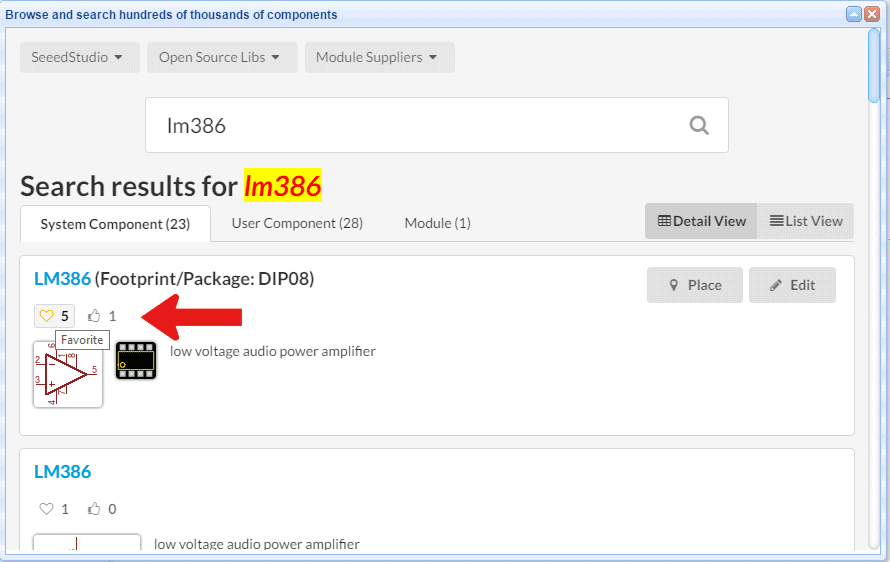Click thumbs-up on second LM386 result
The width and height of the screenshot is (890, 562).
94,509
